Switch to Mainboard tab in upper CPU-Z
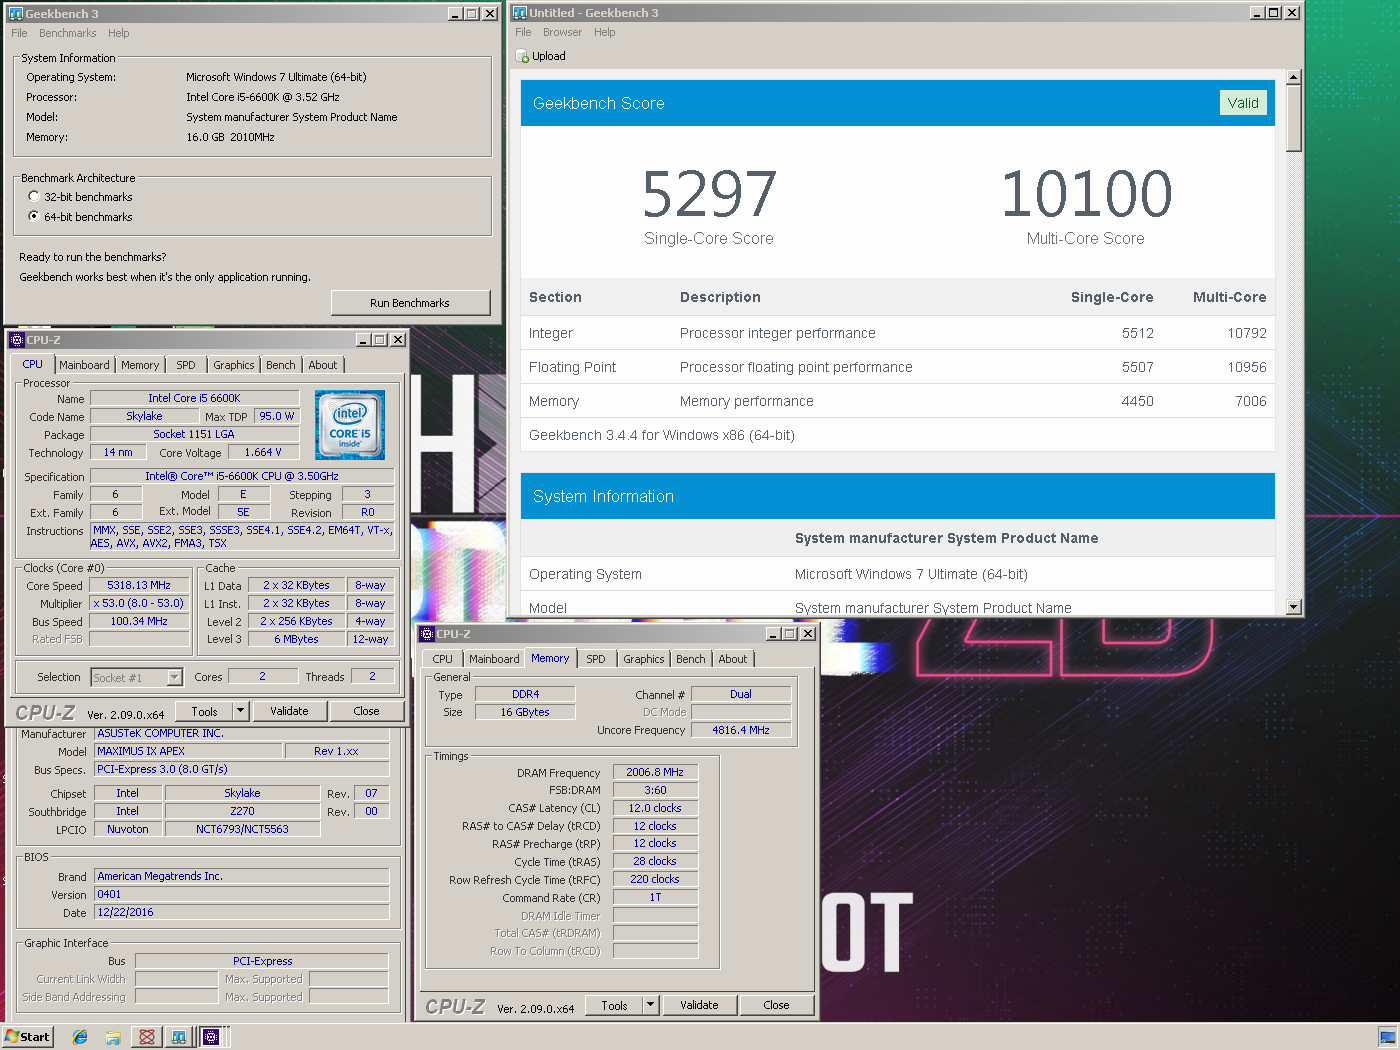This screenshot has height=1050, width=1400. pos(84,365)
